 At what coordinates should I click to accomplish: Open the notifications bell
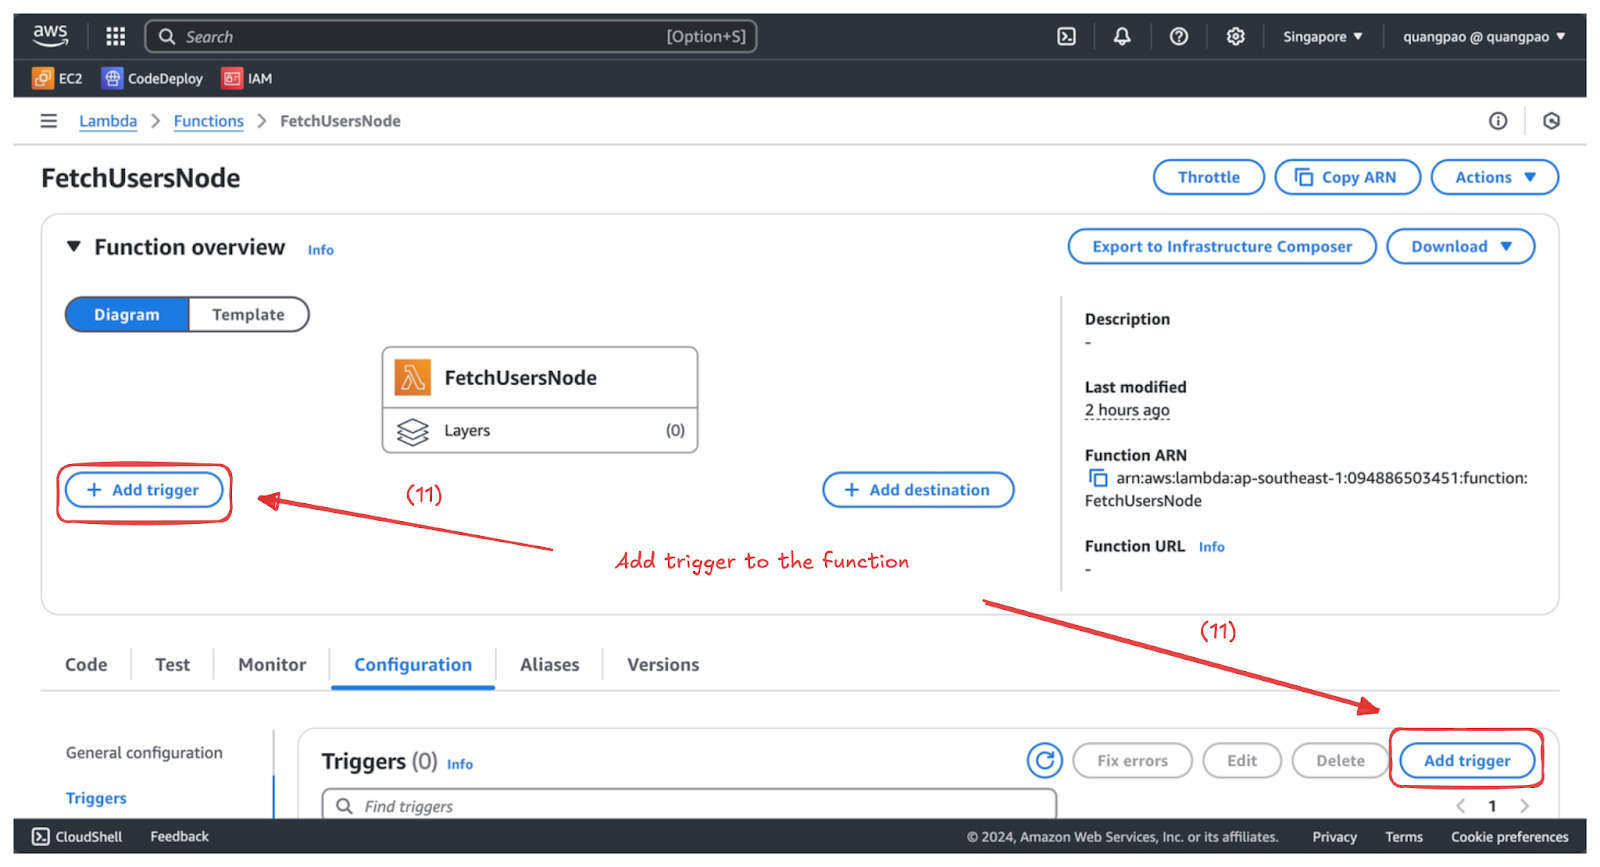click(x=1122, y=37)
